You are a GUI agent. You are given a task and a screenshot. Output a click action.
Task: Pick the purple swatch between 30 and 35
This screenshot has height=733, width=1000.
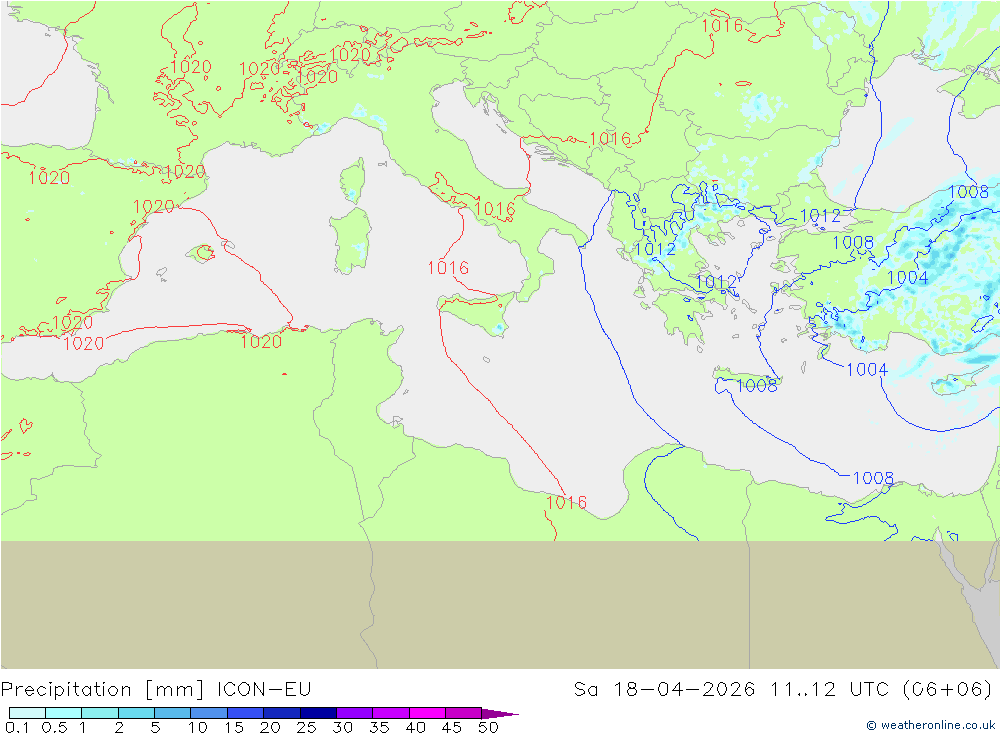[354, 713]
